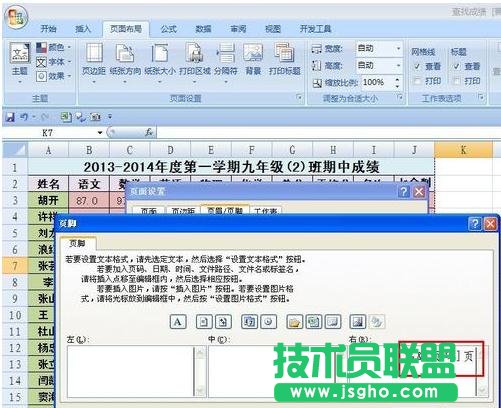Viewport: 501px width, 408px height.
Task: Click the format picture button
Action: coord(377,322)
